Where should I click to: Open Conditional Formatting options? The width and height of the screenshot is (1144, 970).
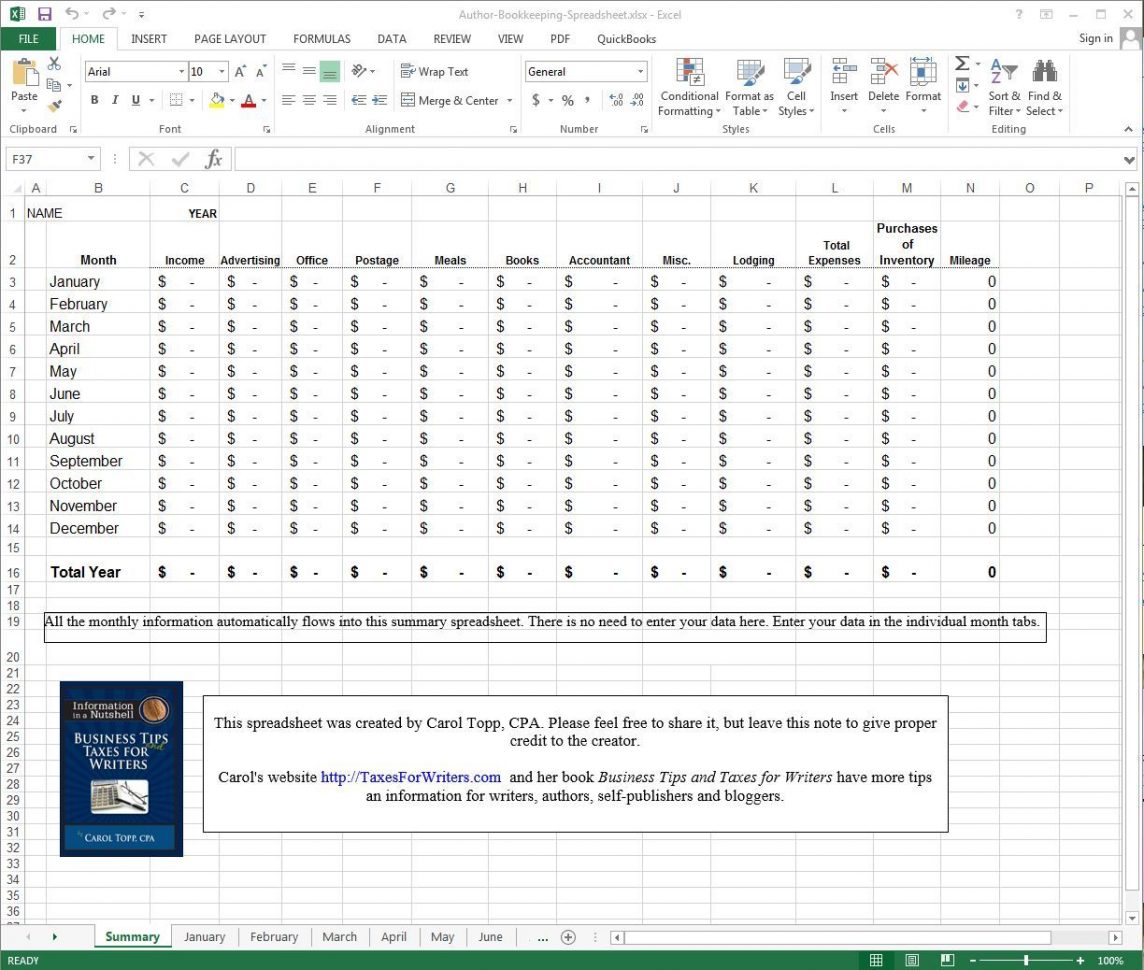(689, 88)
